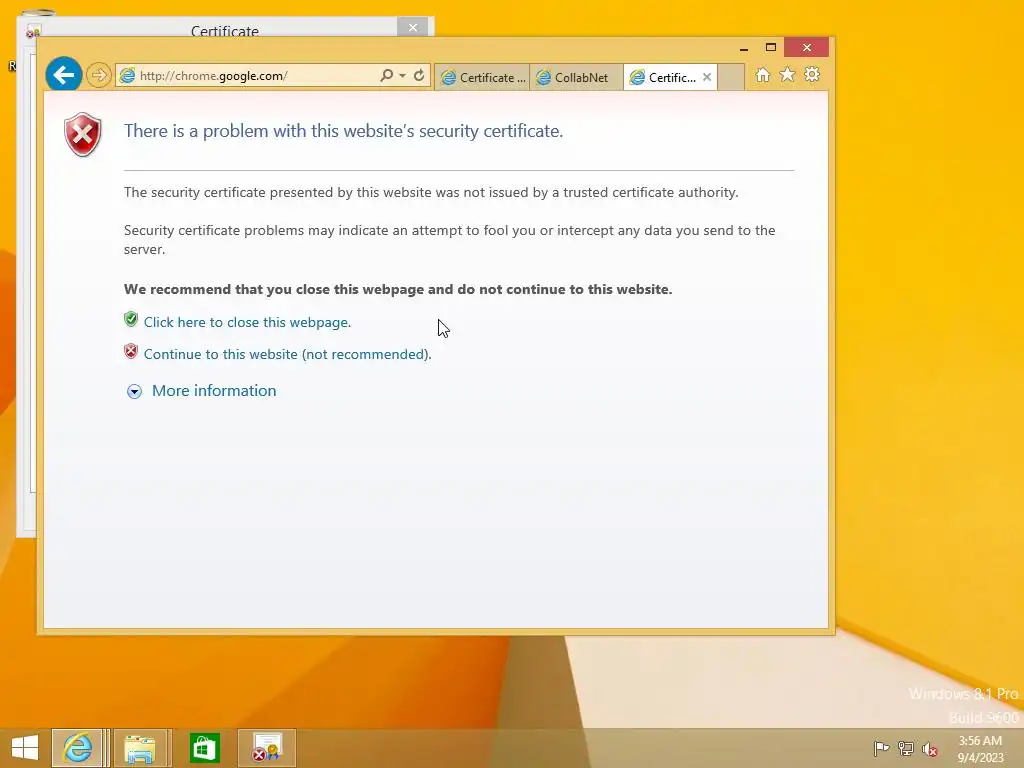Open File Explorer from the taskbar
This screenshot has height=768, width=1024.
coord(140,748)
